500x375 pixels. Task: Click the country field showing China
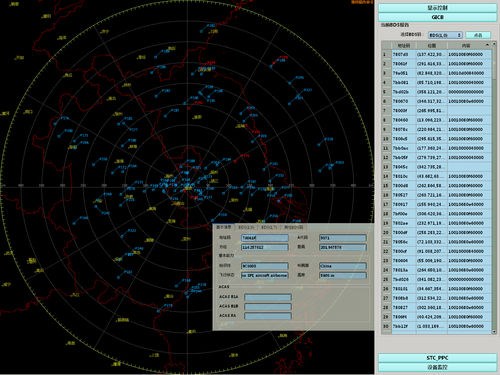pos(343,266)
